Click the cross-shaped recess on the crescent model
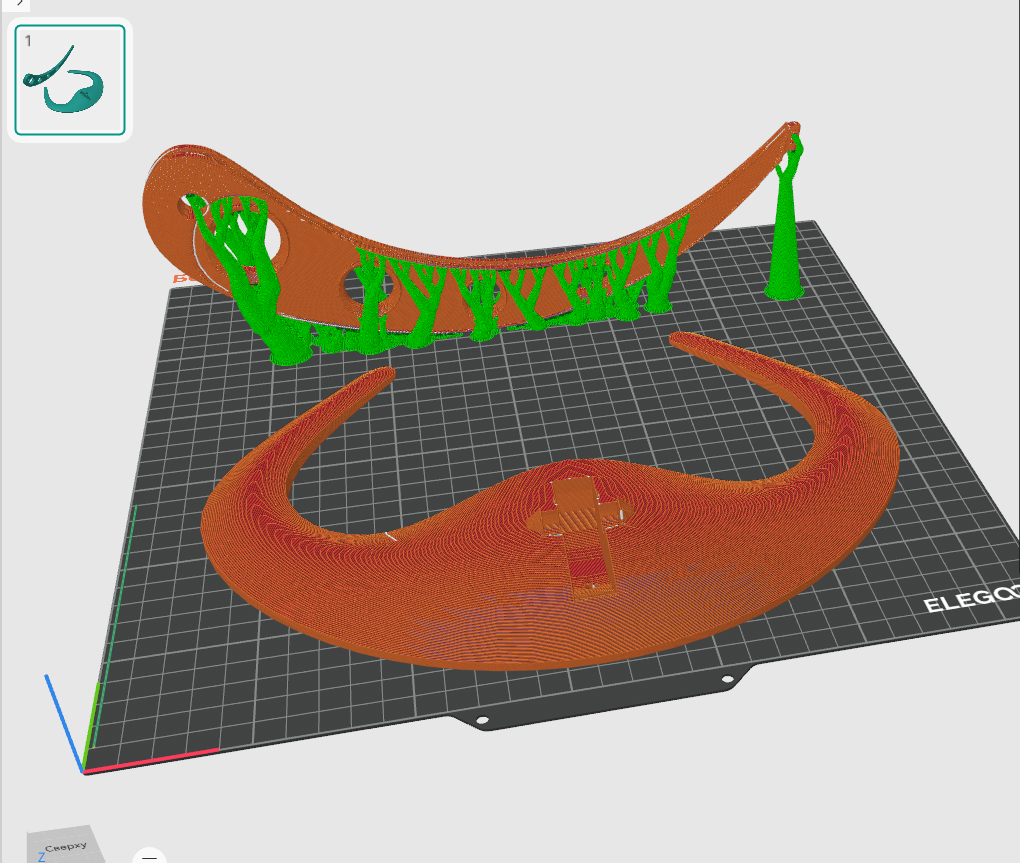The width and height of the screenshot is (1020, 863). click(581, 533)
